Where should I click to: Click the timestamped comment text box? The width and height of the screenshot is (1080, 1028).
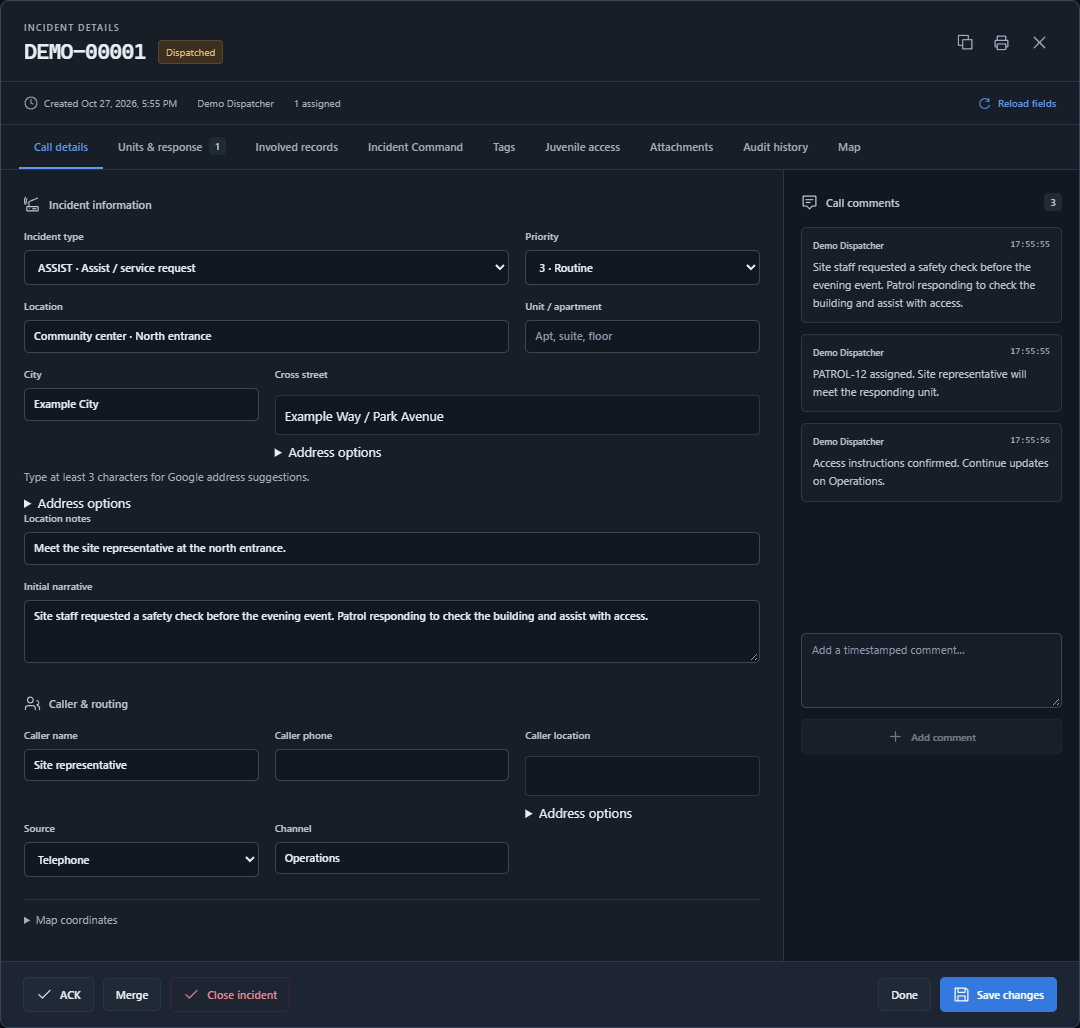[x=931, y=670]
